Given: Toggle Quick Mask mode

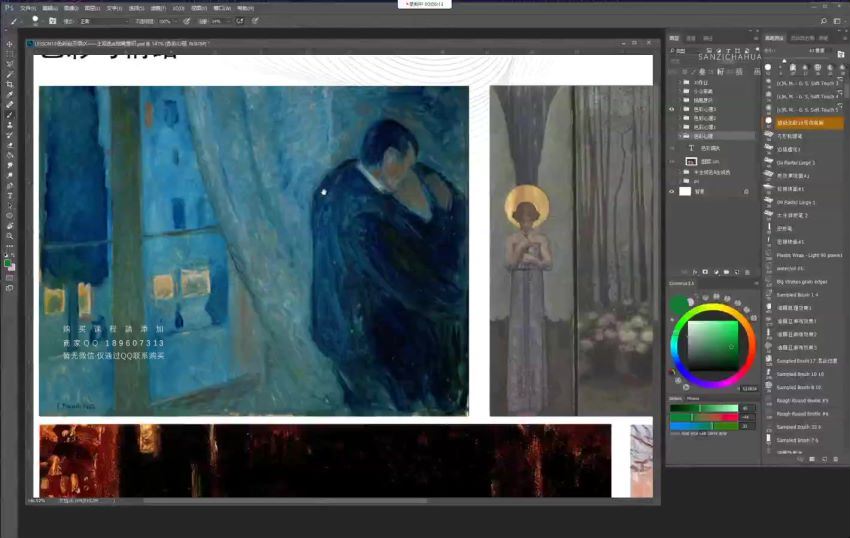Looking at the screenshot, I should pos(9,278).
